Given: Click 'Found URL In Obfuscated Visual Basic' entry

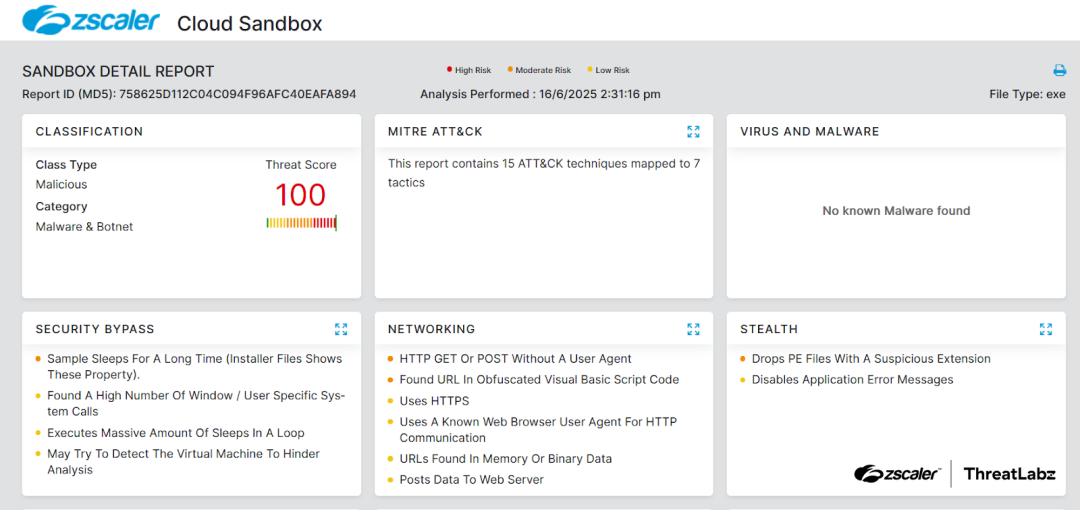Looking at the screenshot, I should click(539, 380).
